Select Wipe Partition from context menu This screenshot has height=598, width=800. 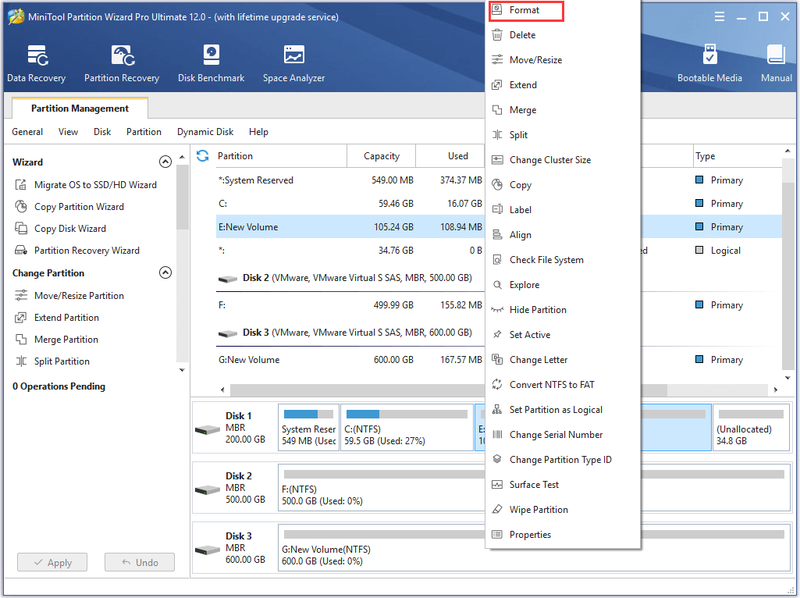(538, 509)
